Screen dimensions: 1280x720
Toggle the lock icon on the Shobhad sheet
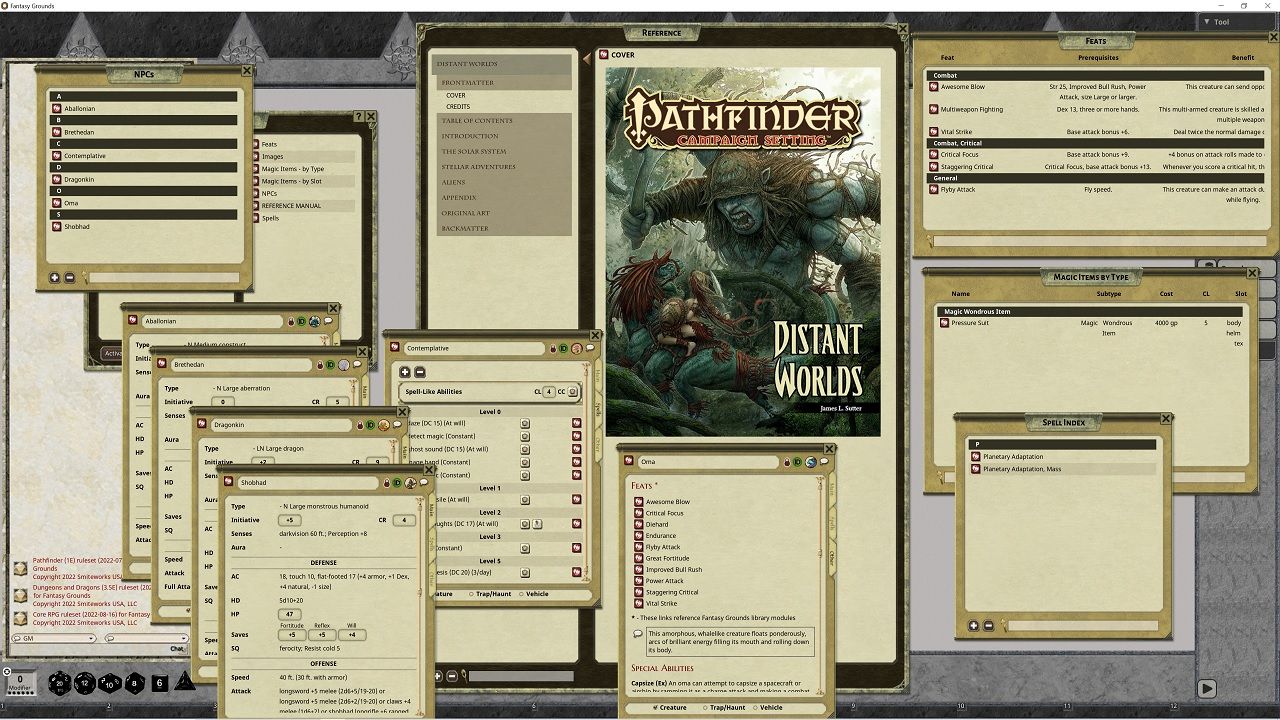tap(385, 483)
